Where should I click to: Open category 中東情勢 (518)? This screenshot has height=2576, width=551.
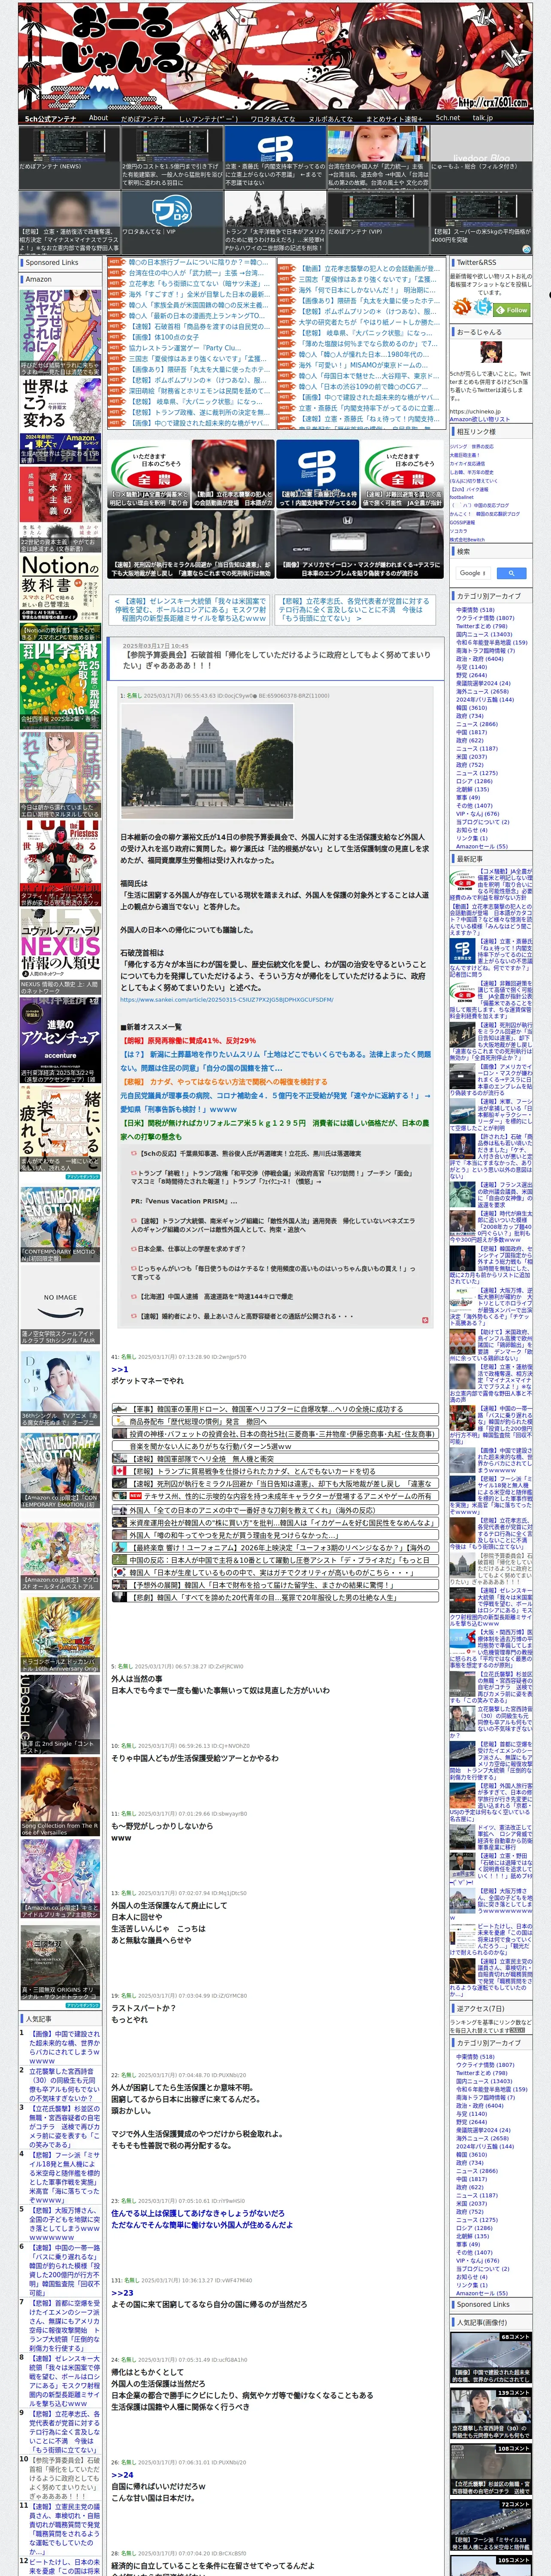tap(475, 610)
